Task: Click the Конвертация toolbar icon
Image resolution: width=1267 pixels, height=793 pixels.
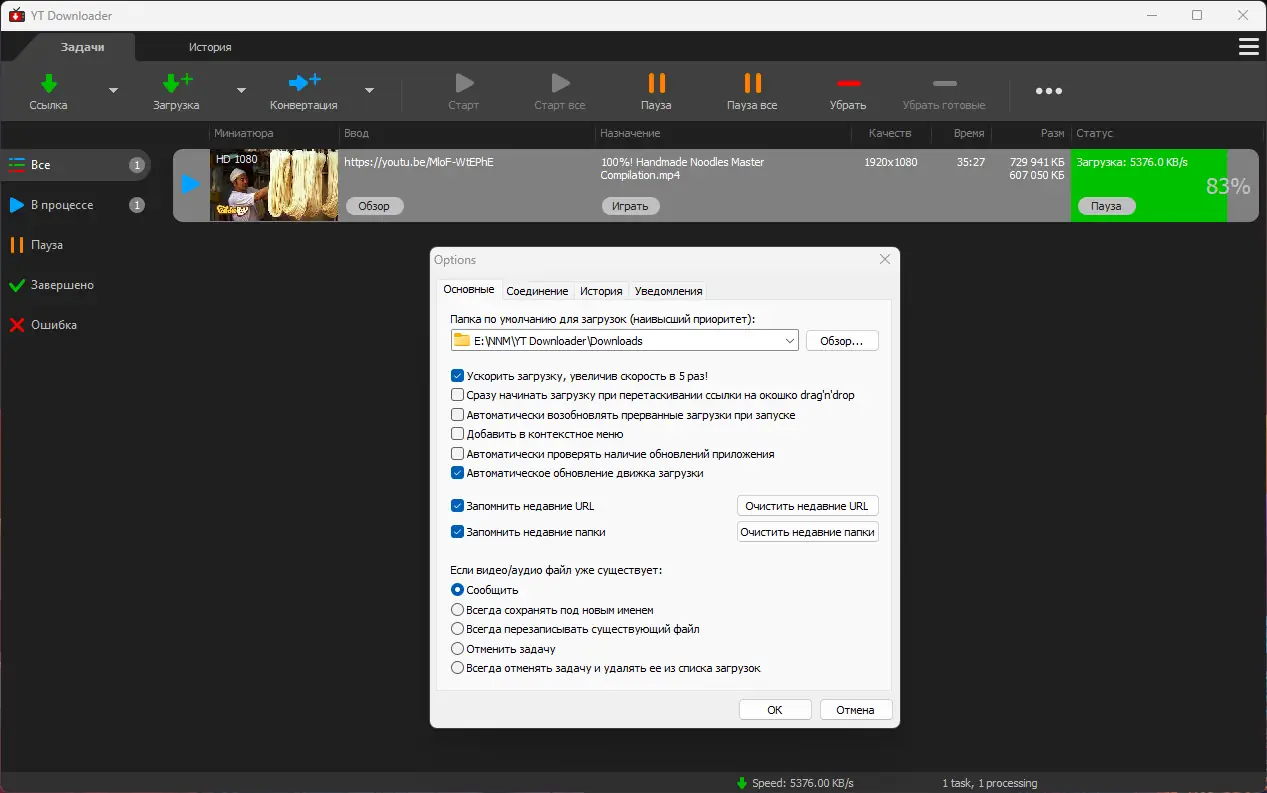Action: click(304, 82)
